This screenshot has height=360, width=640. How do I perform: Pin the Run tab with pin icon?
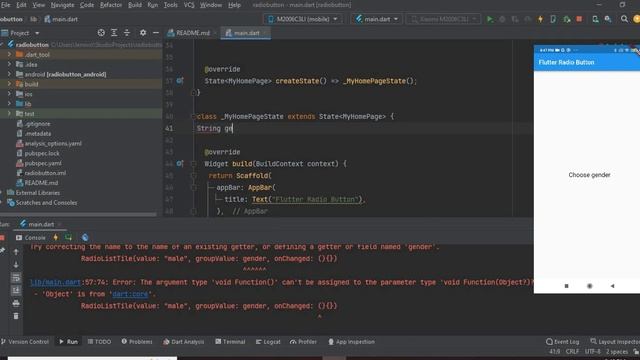click(x=2, y=250)
